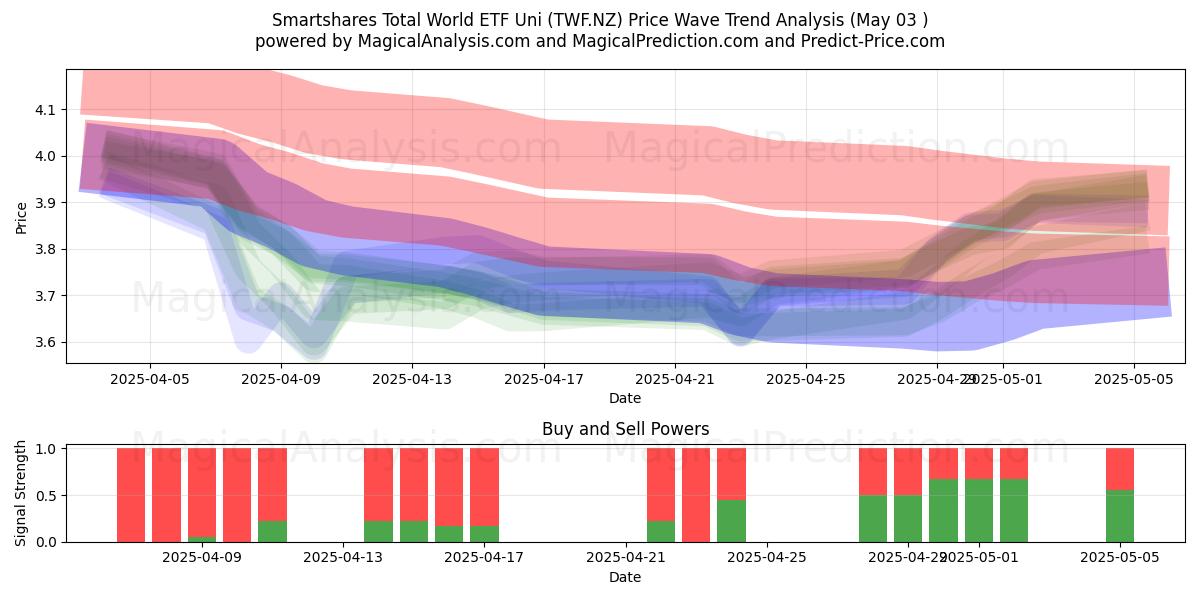The height and width of the screenshot is (600, 1200).
Task: Click red segment of the 2025-05-05 bar
Action: point(1120,469)
